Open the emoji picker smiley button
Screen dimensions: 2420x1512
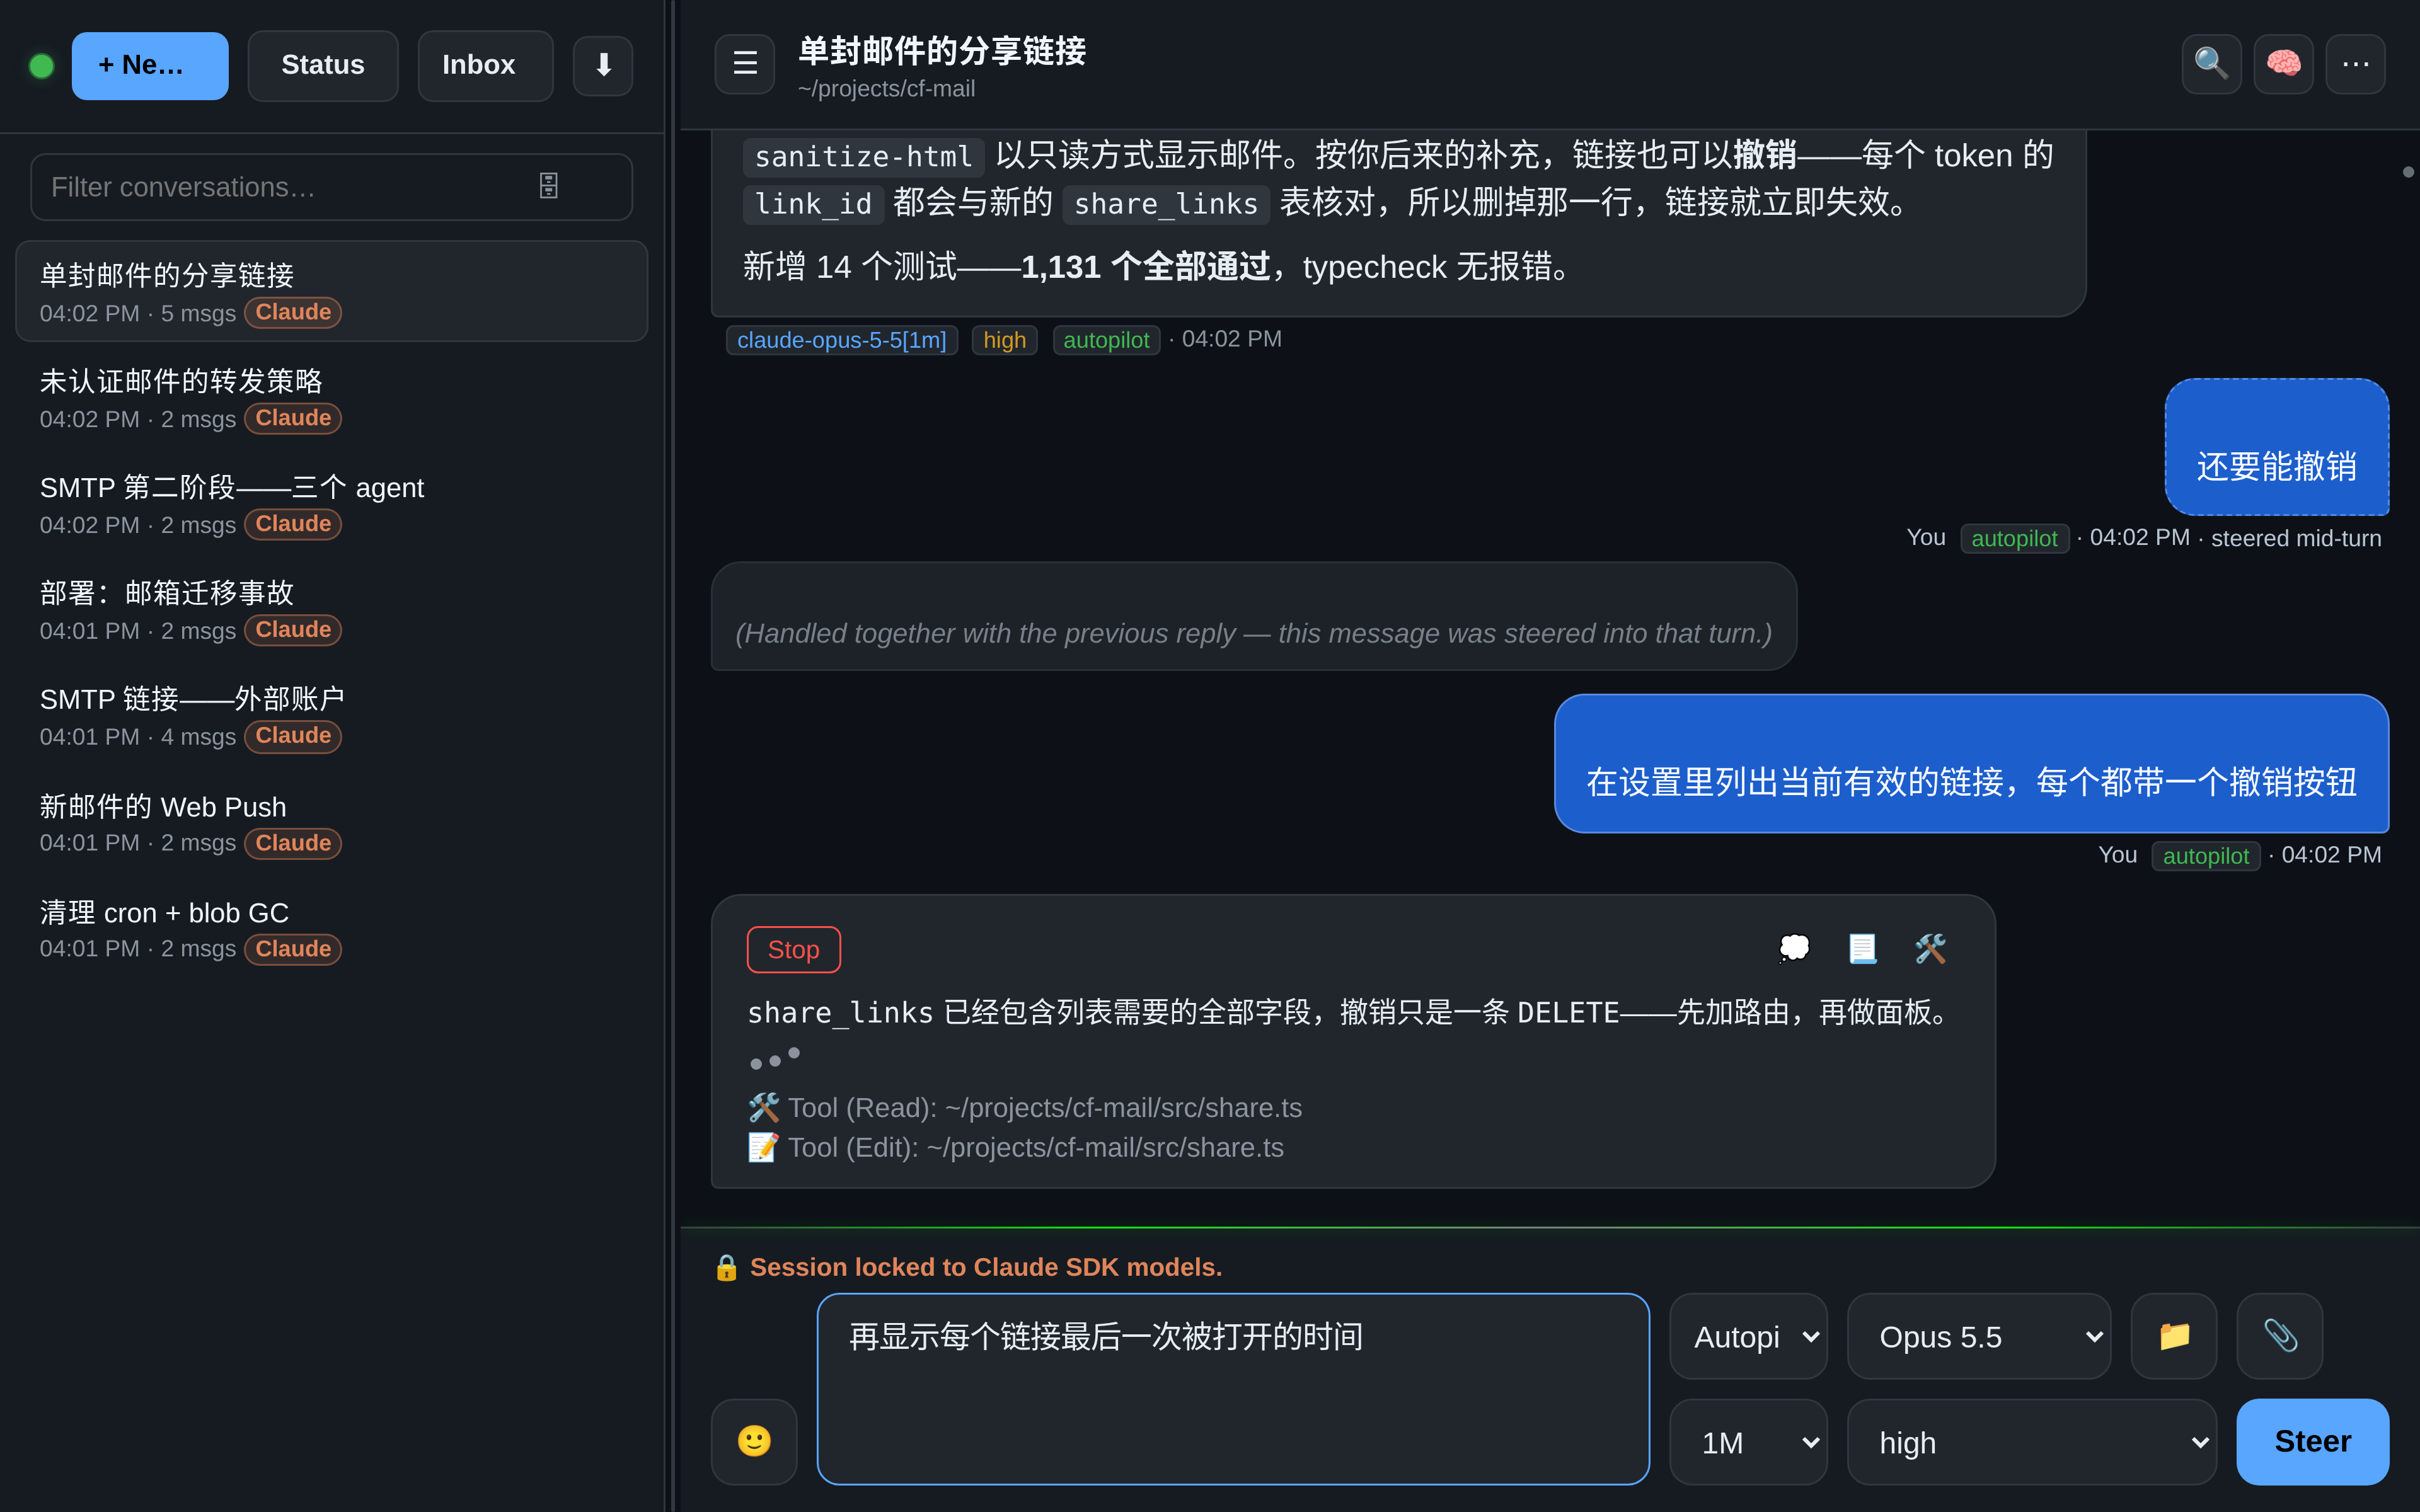click(754, 1441)
